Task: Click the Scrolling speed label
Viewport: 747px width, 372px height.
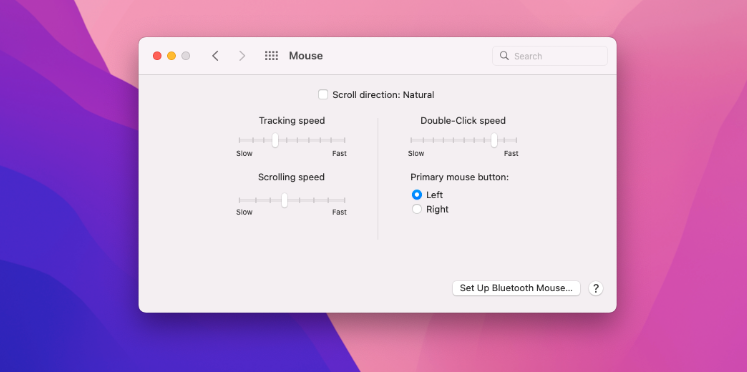Action: point(291,177)
